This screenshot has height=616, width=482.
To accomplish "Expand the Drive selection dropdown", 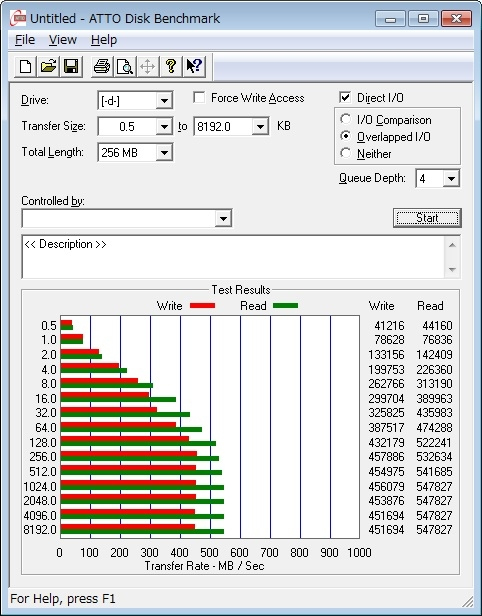I will [164, 101].
